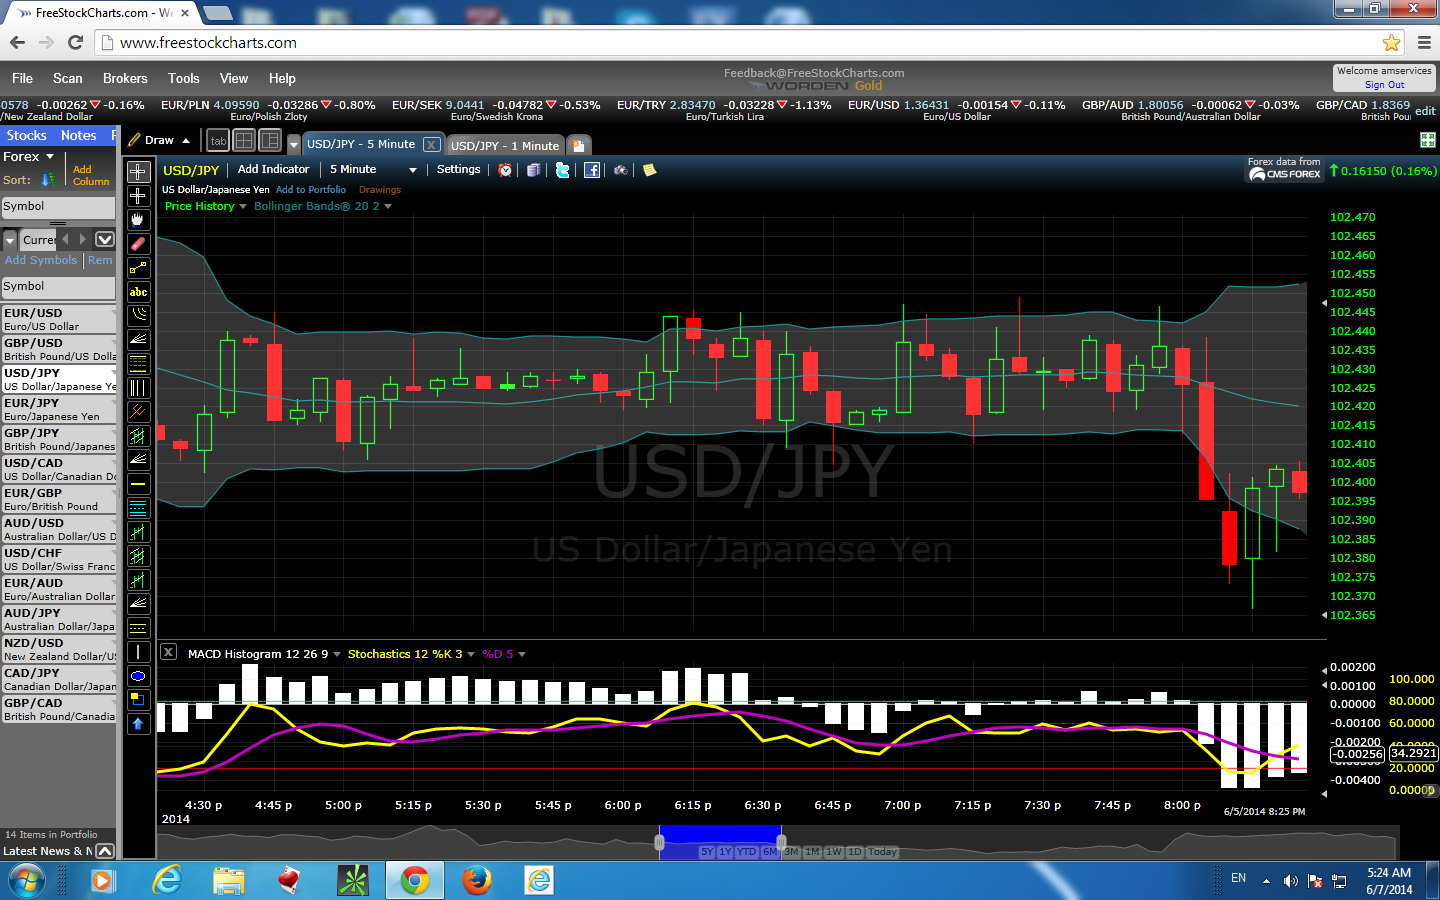1440x900 pixels.
Task: Select EUR/USD in the watchlist
Action: [x=59, y=319]
